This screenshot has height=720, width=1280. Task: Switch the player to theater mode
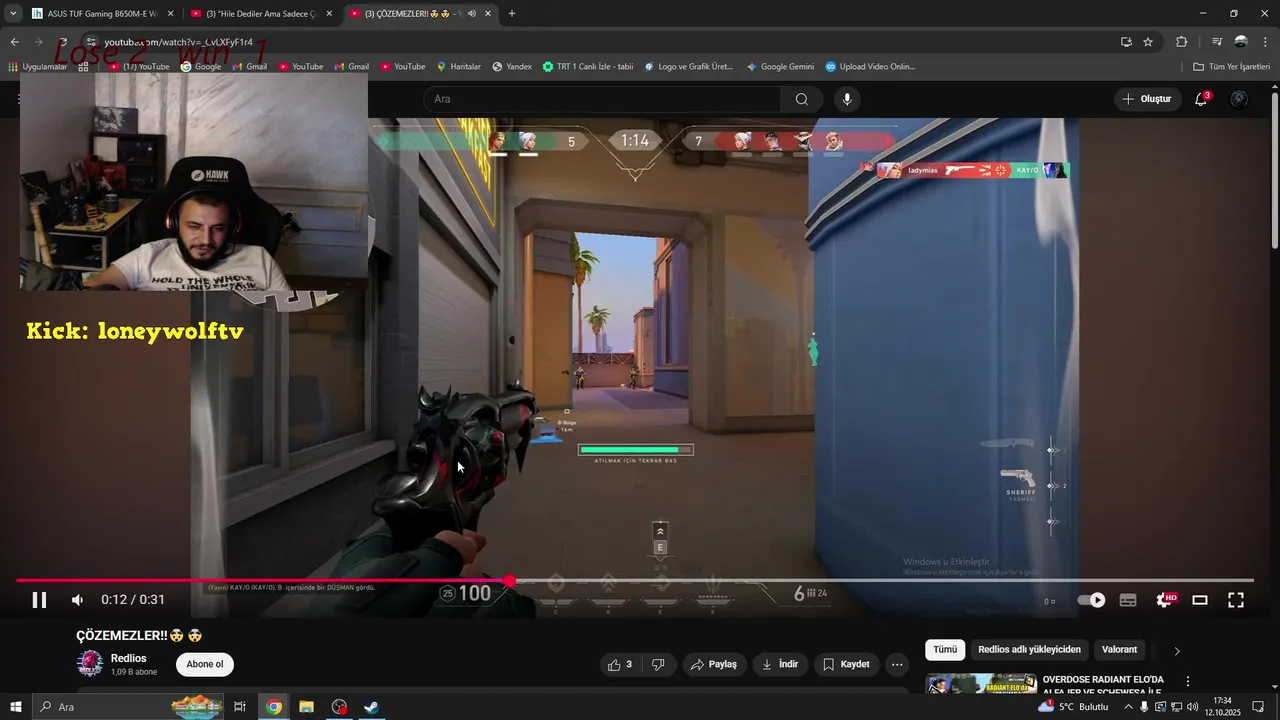coord(1200,600)
